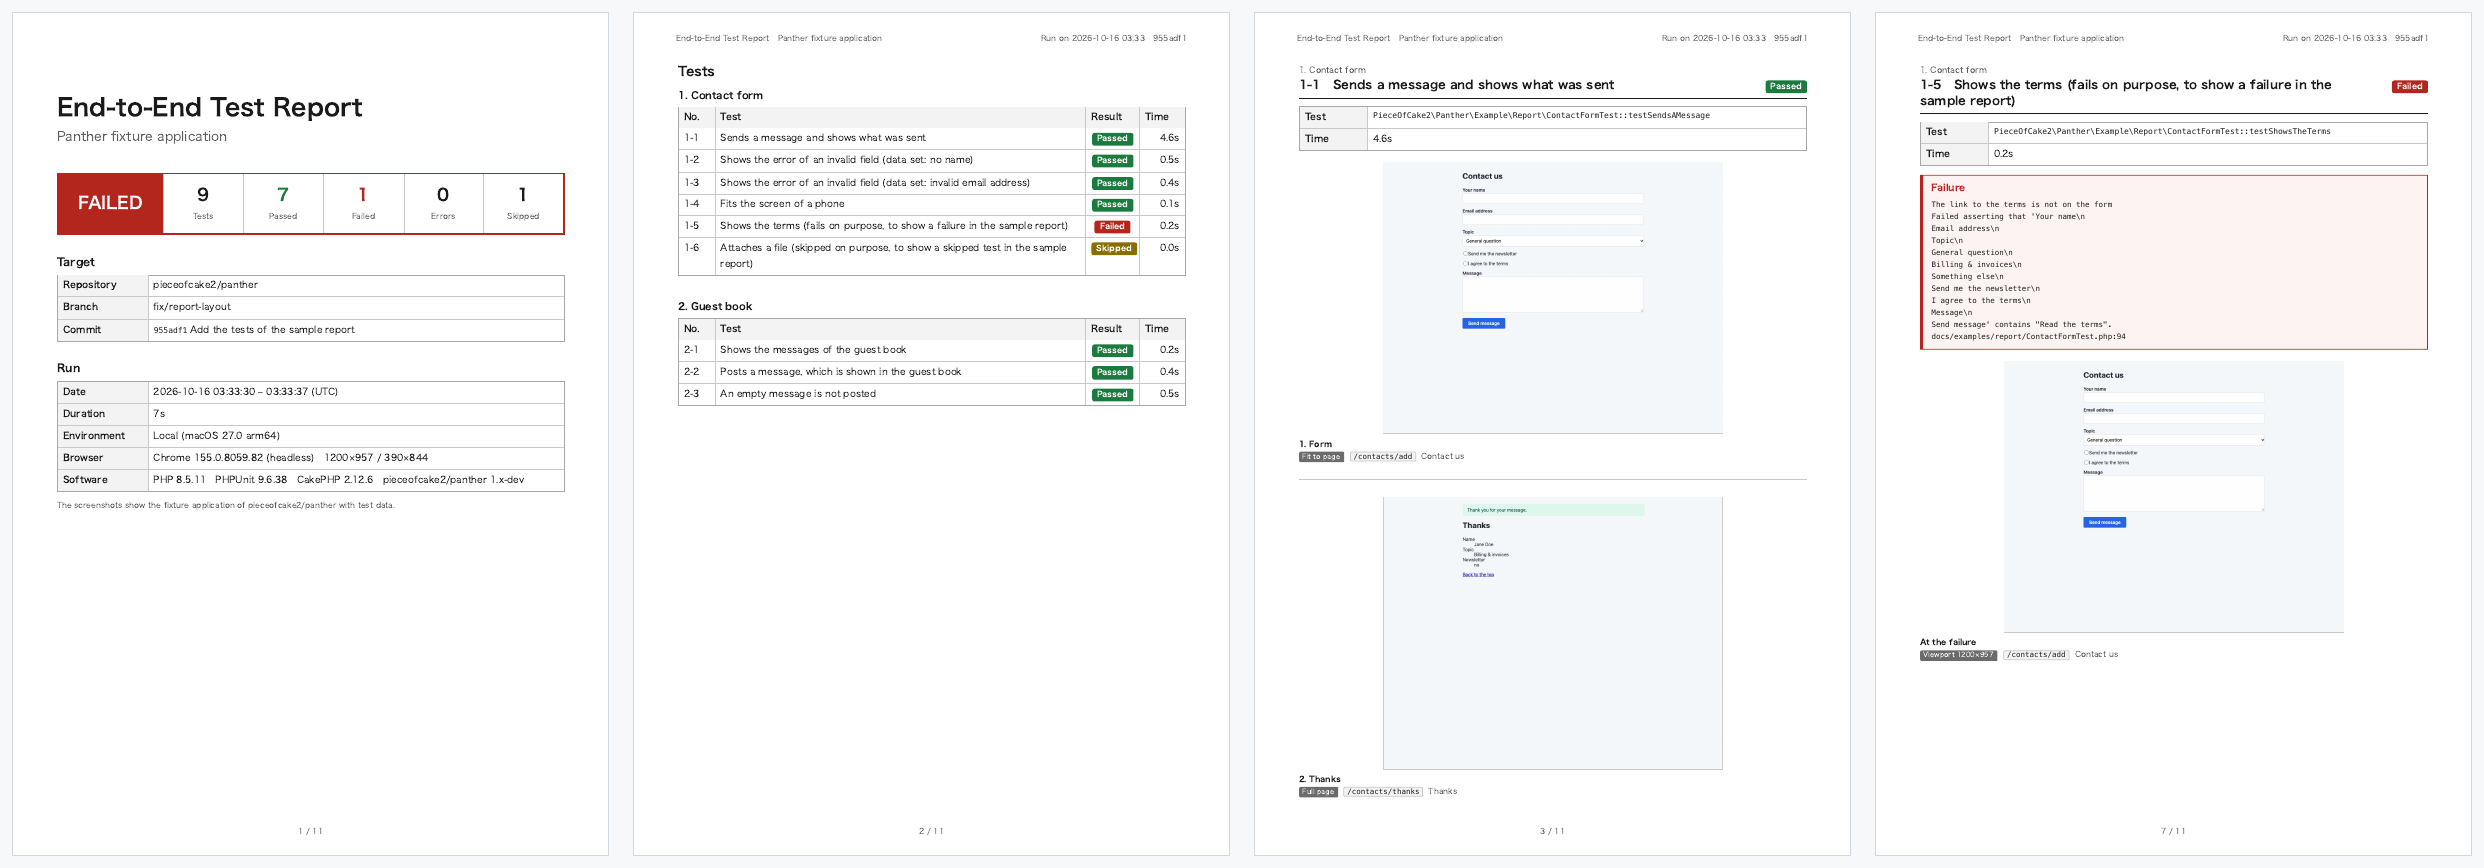
Task: Open the Contact us form screenshot on page 3
Action: 1552,298
